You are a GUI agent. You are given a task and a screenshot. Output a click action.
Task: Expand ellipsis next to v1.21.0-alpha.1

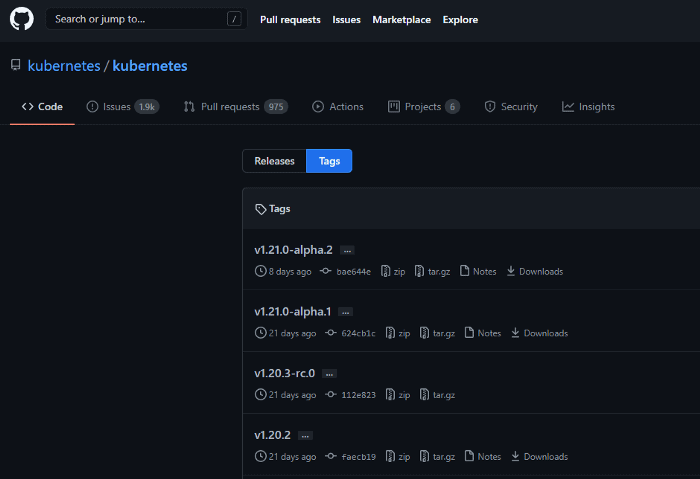[346, 312]
